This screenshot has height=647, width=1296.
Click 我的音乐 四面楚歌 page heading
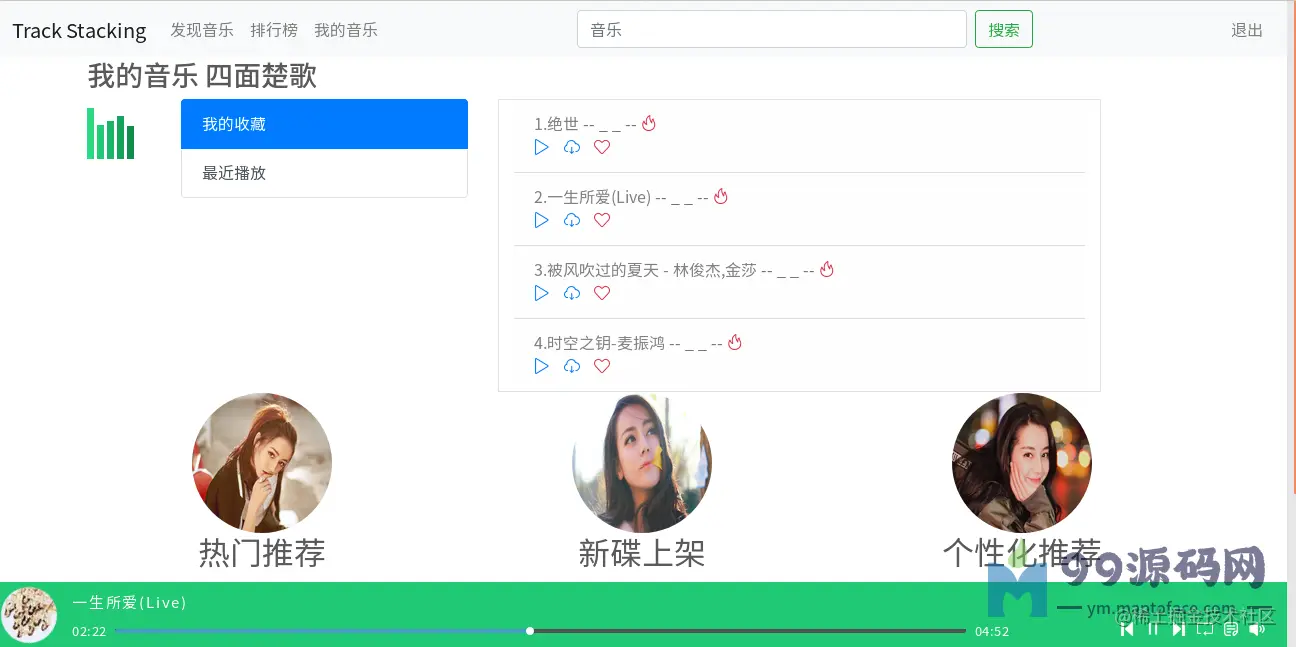pos(202,76)
